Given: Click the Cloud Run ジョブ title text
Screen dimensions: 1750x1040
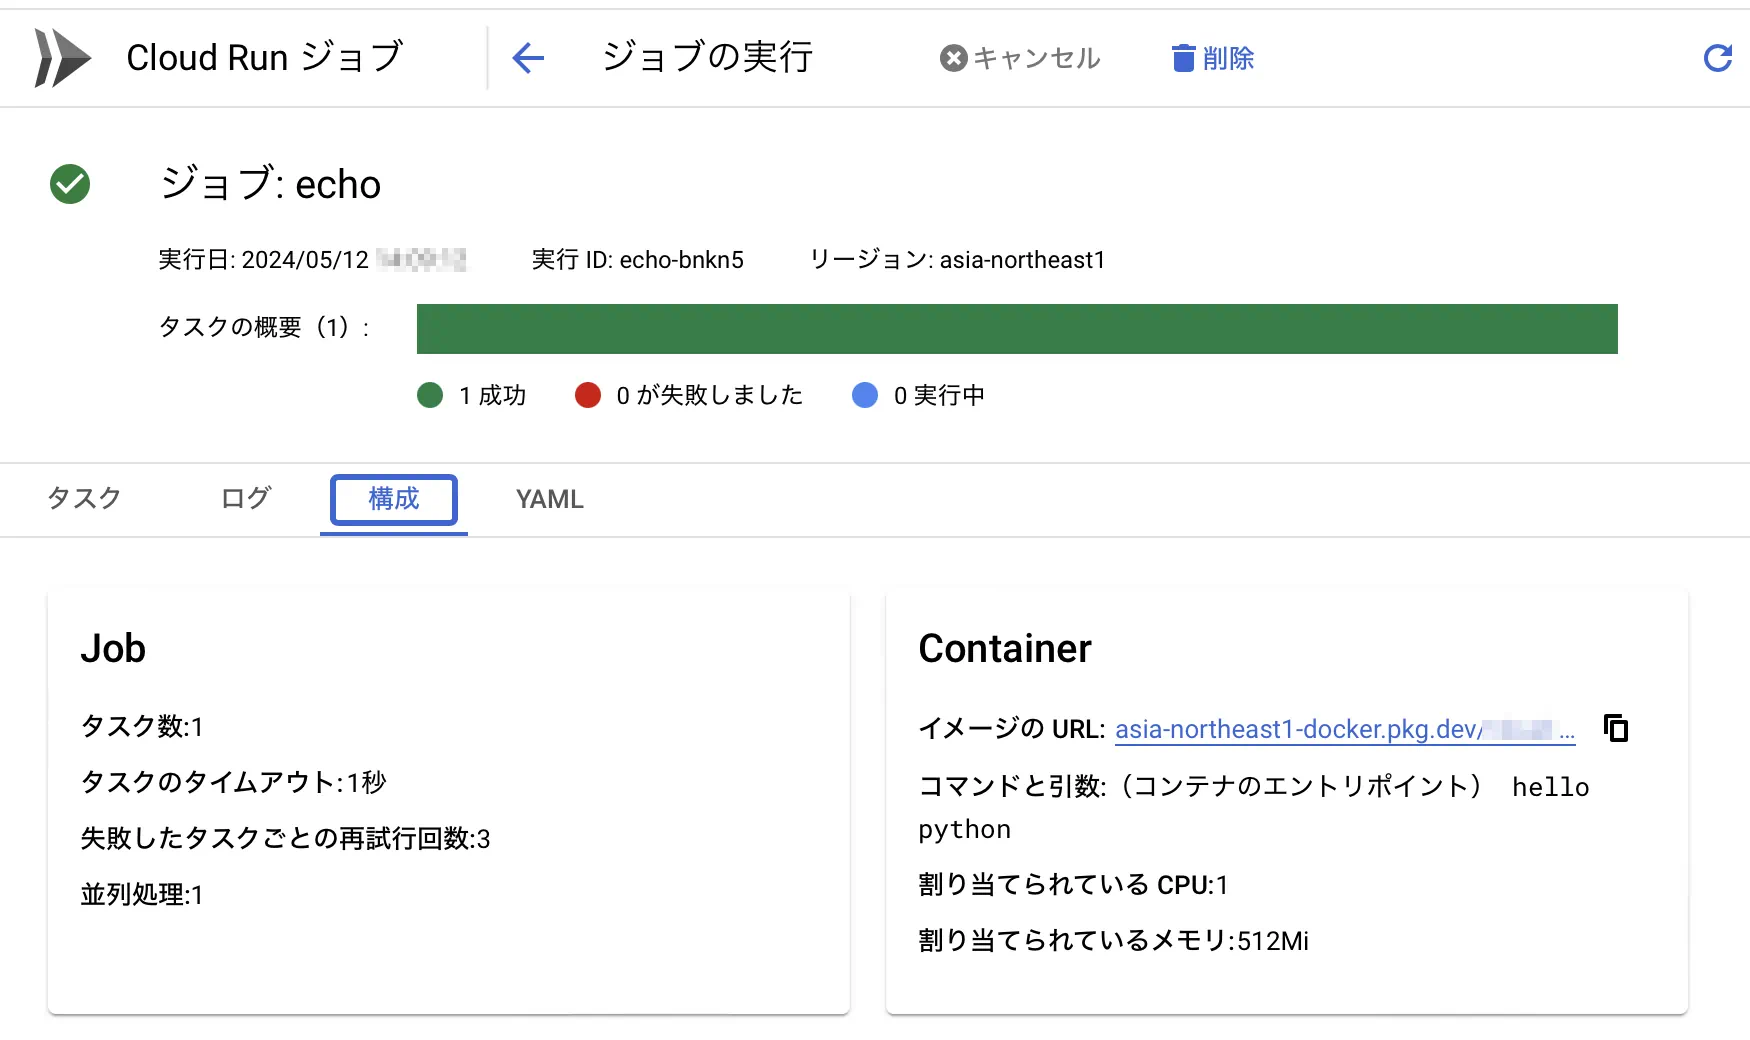Looking at the screenshot, I should 265,57.
